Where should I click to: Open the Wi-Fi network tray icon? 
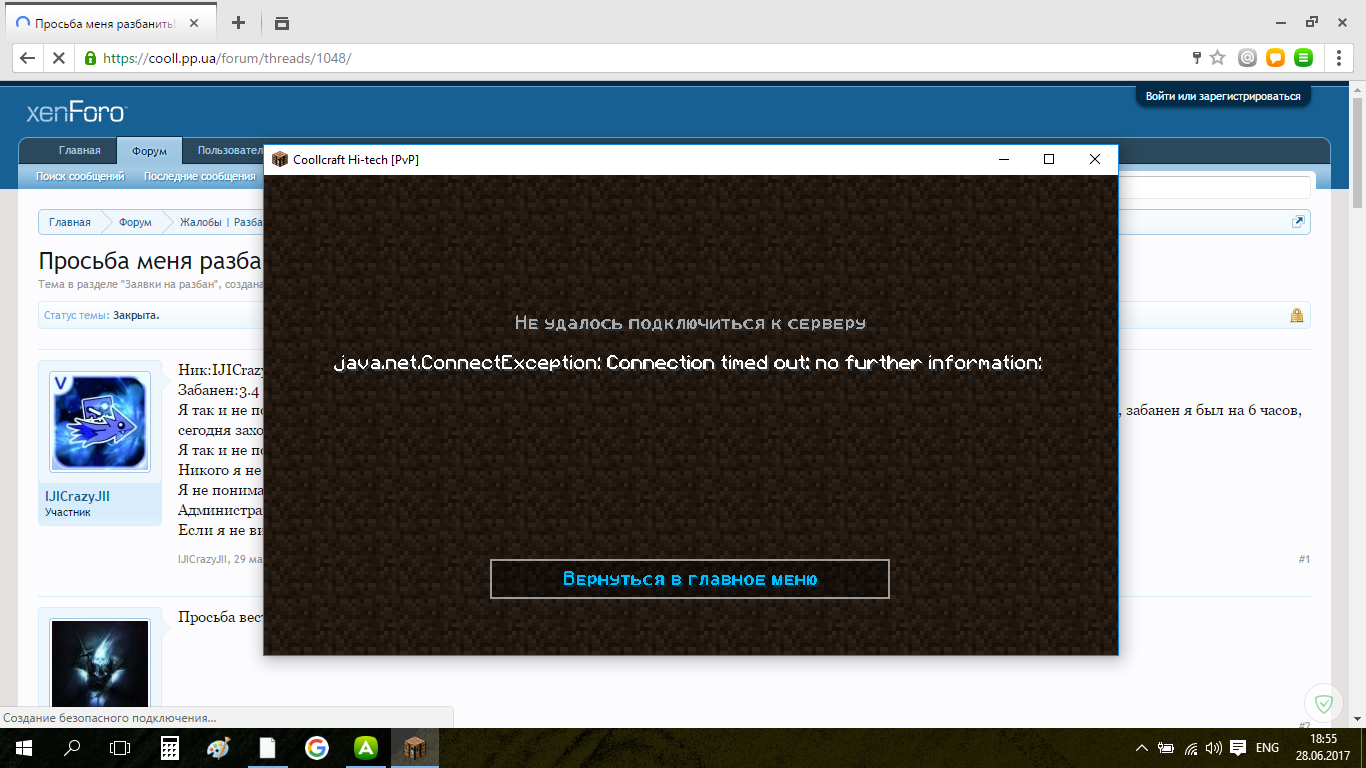tap(1191, 748)
